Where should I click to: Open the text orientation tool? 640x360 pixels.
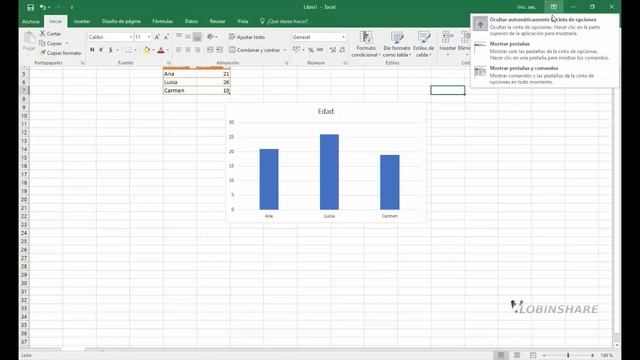click(211, 37)
